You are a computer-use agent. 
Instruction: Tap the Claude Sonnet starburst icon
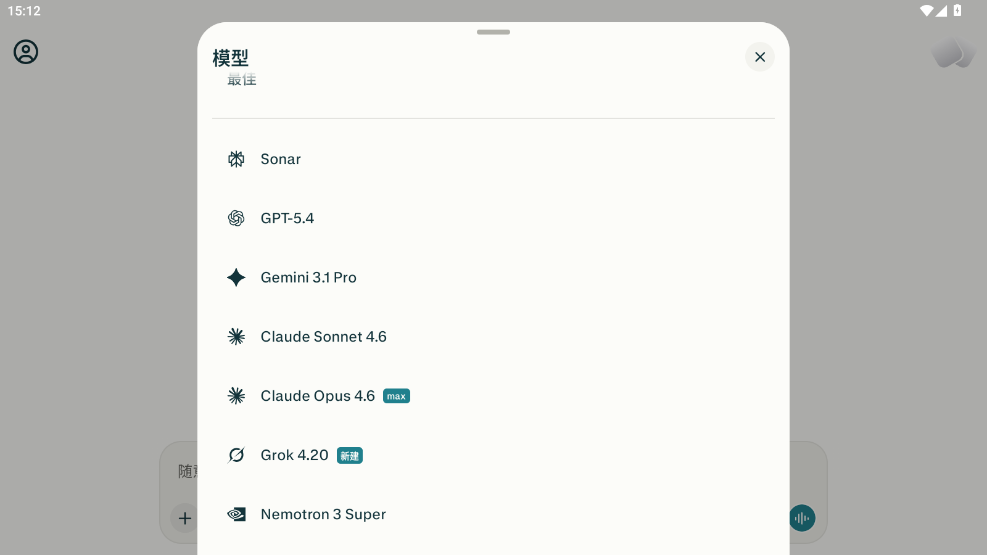236,337
